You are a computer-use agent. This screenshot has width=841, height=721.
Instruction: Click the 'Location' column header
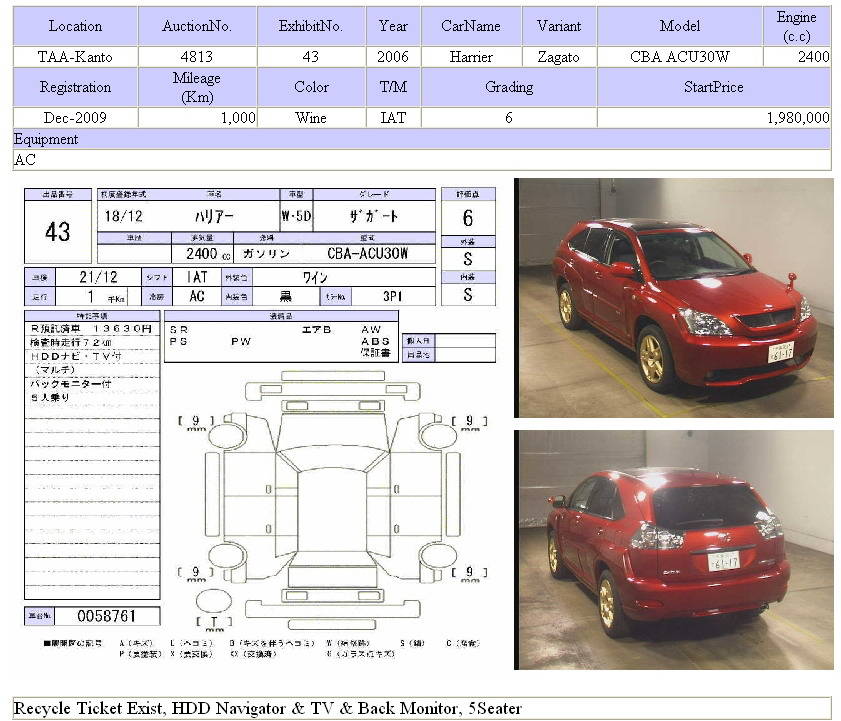point(75,26)
